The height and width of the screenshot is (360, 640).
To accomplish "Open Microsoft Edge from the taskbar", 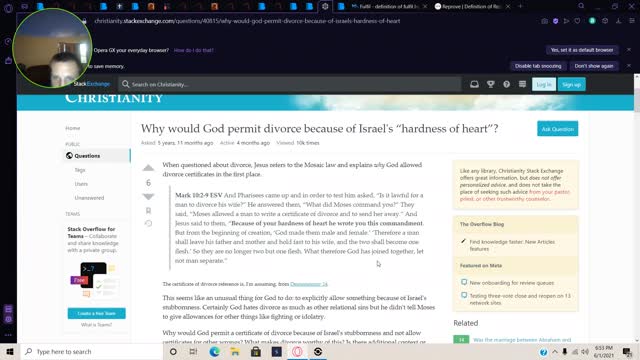I will click(214, 351).
